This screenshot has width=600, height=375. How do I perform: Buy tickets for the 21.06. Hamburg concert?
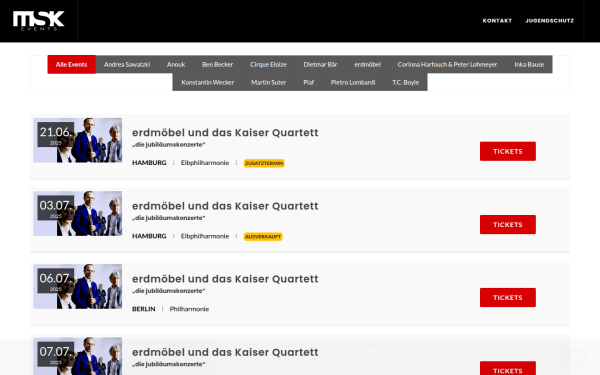(508, 151)
